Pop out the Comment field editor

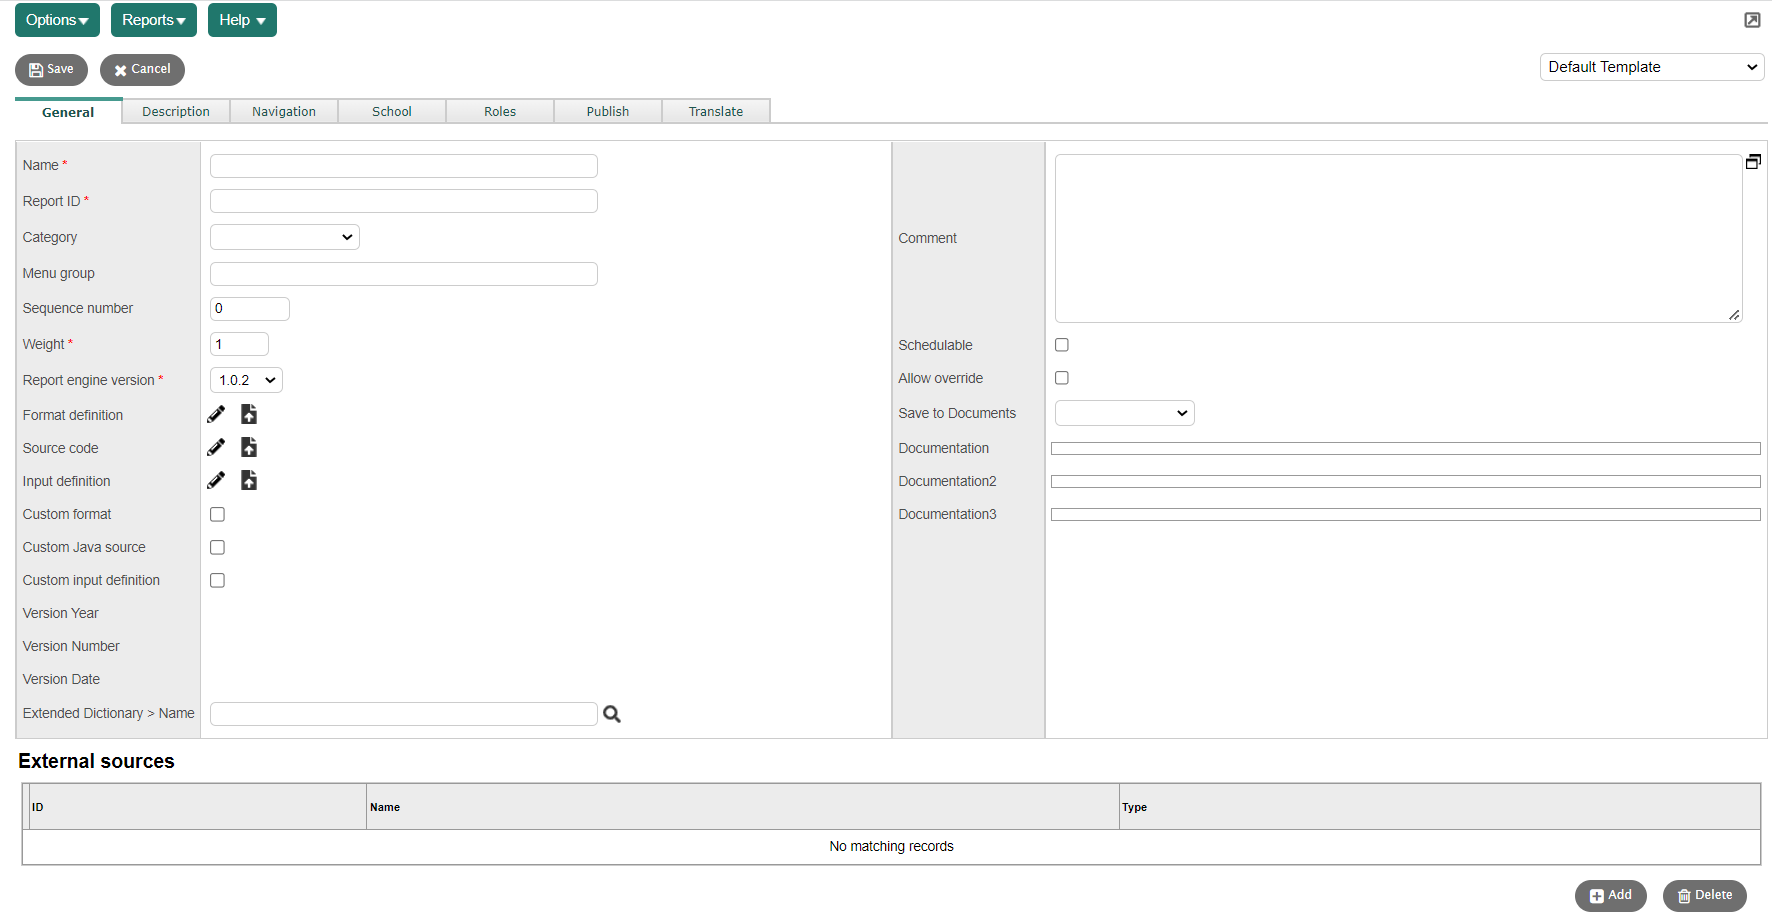[x=1753, y=160]
